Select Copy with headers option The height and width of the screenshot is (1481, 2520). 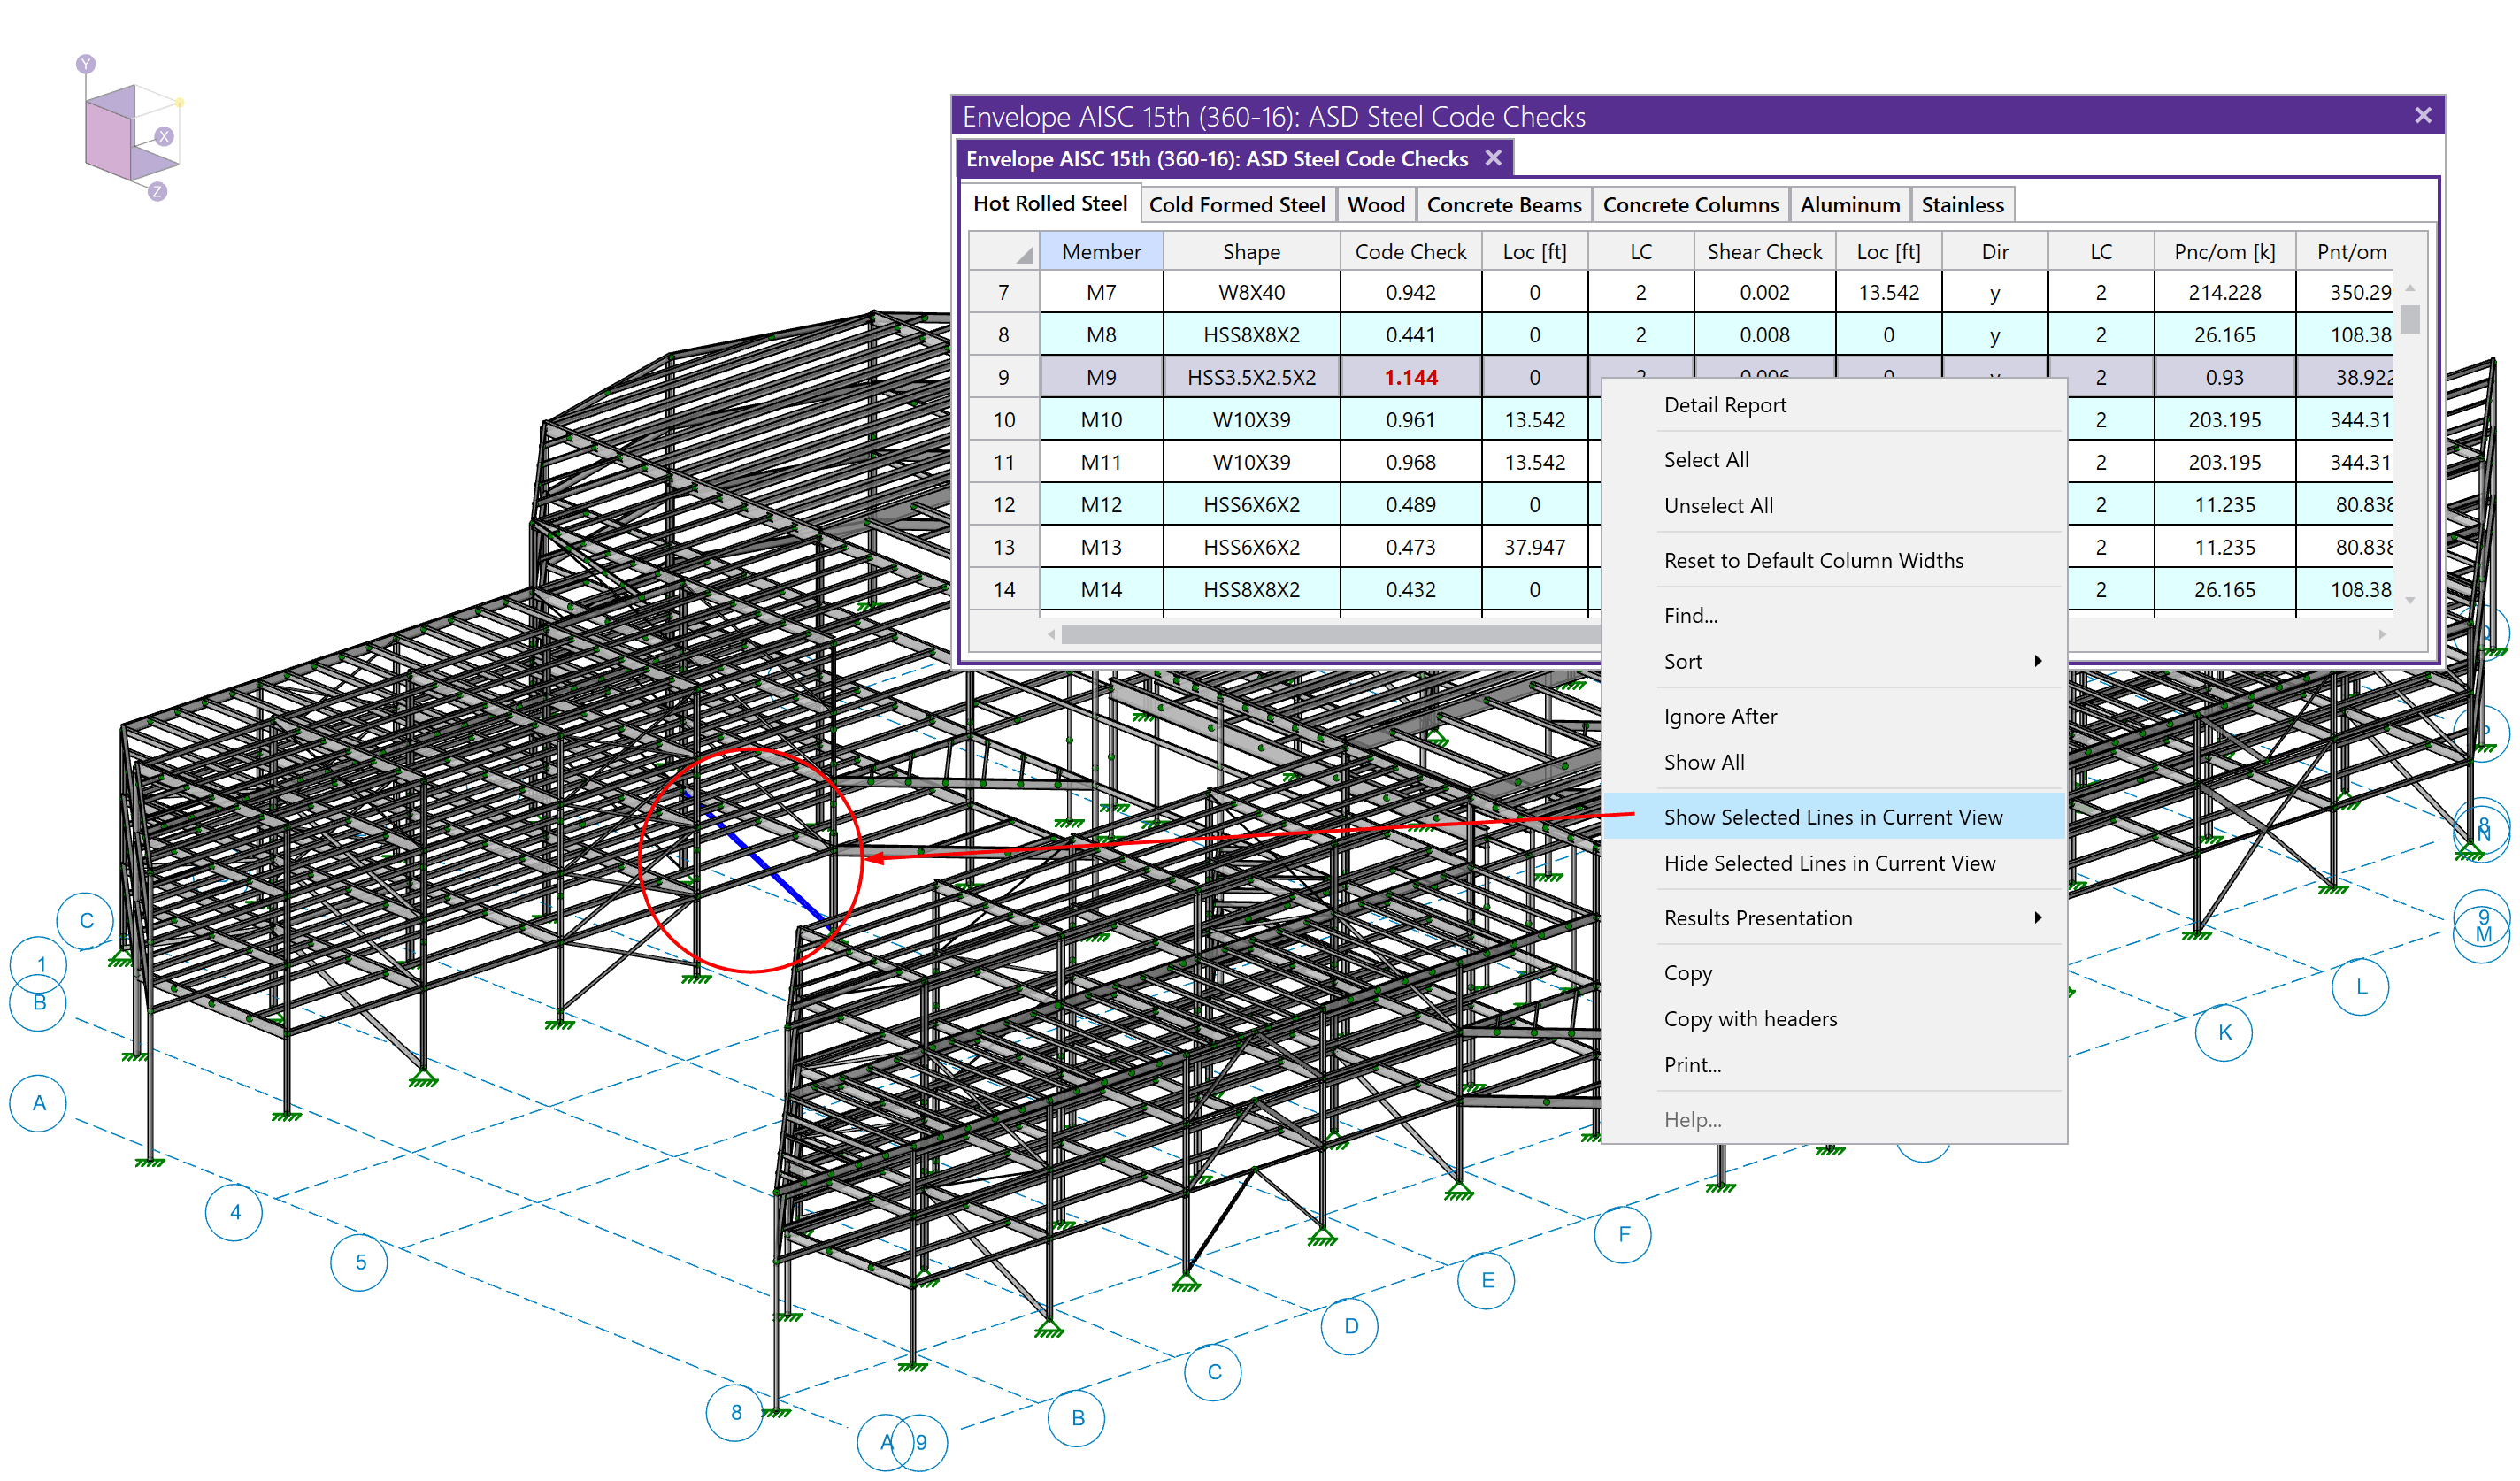(1750, 1019)
